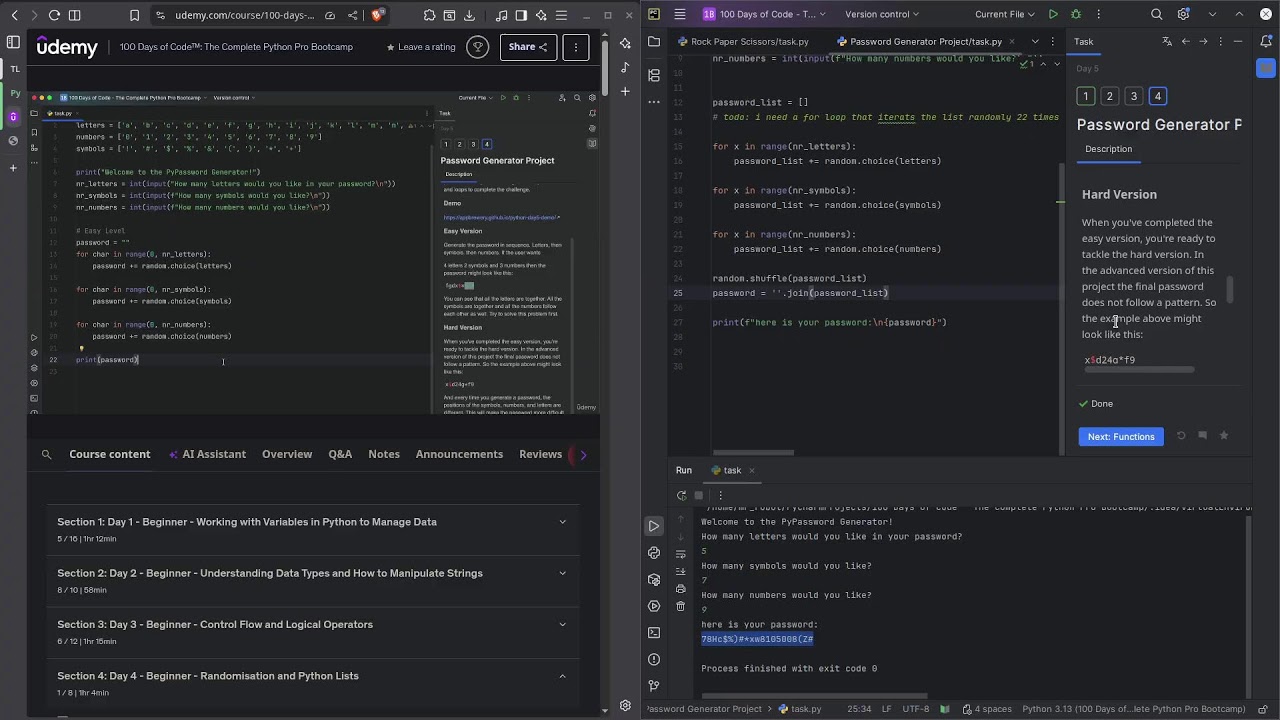This screenshot has width=1280, height=720.
Task: Open the Terminal tool window
Action: 654,632
